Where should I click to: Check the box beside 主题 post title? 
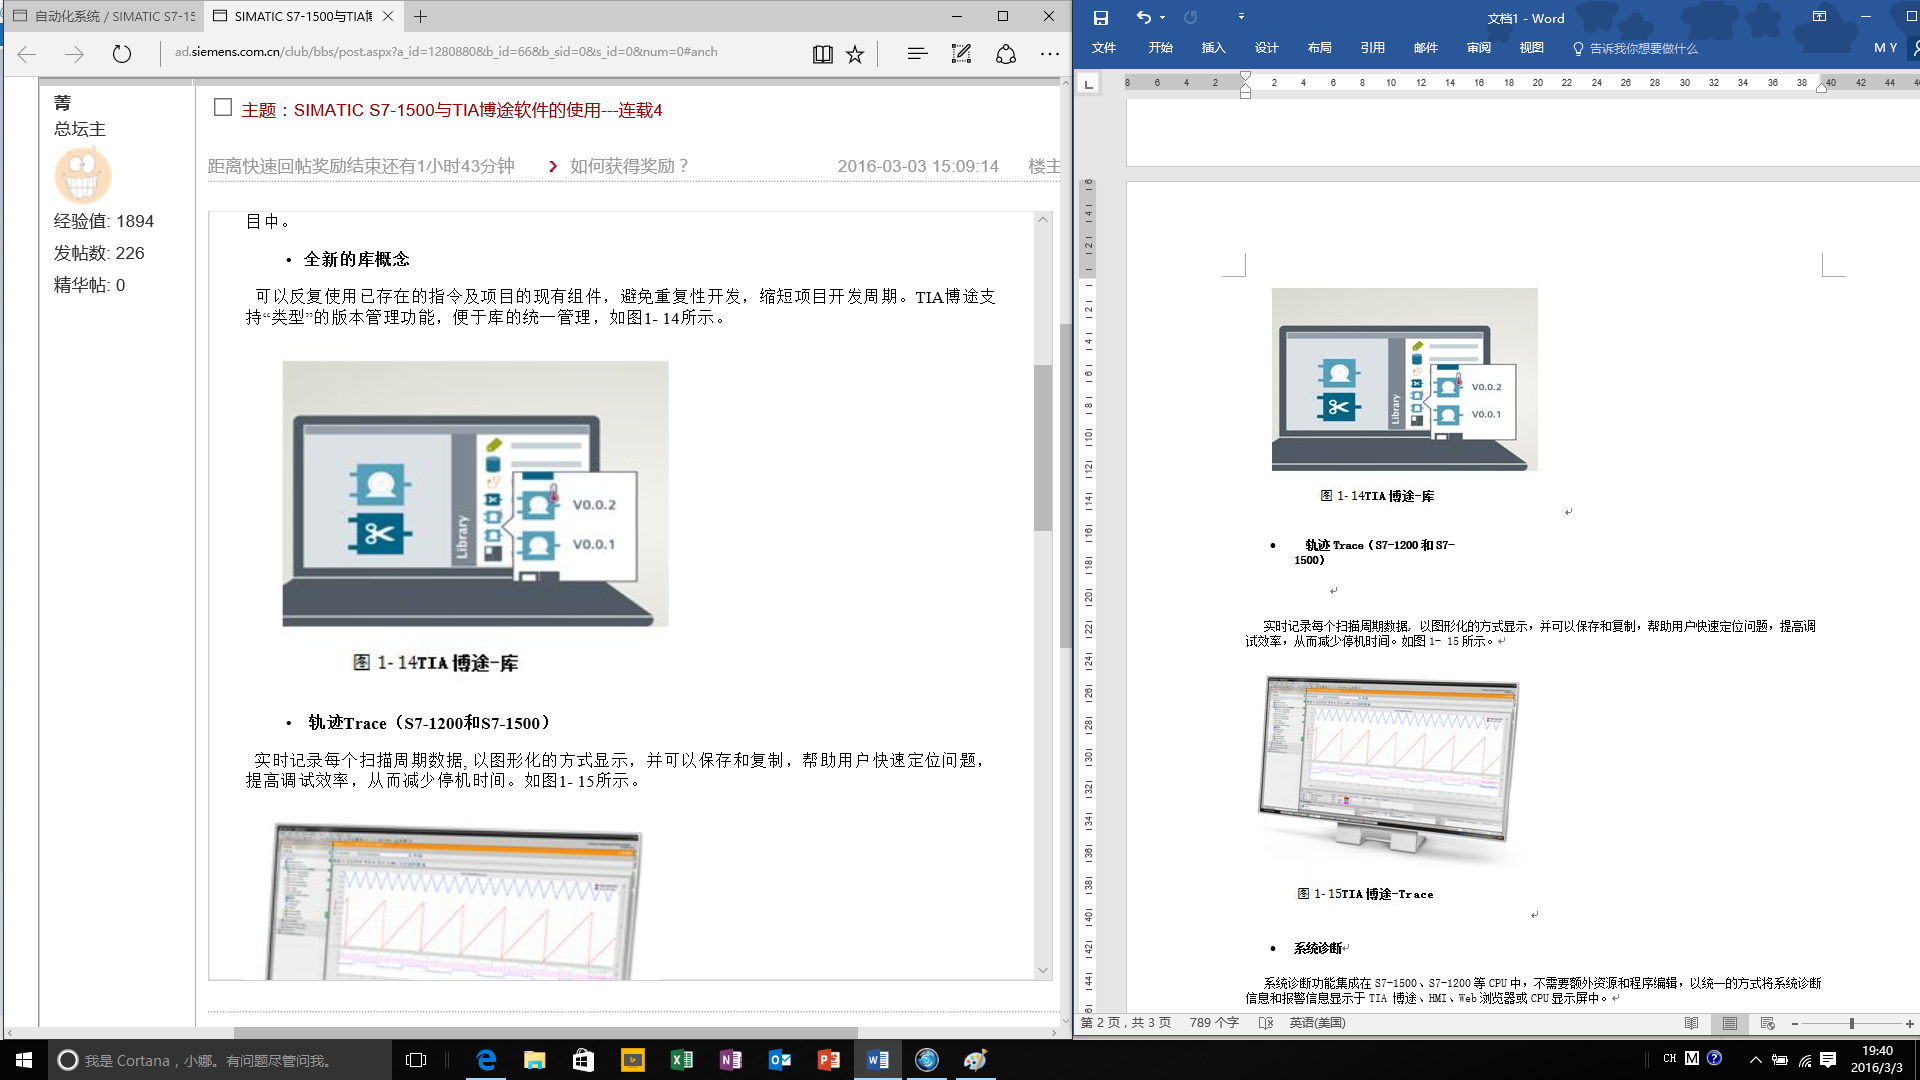coord(223,108)
